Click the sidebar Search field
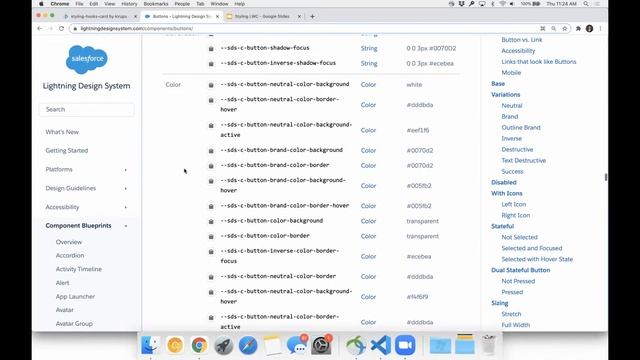The width and height of the screenshot is (640, 360). (87, 109)
